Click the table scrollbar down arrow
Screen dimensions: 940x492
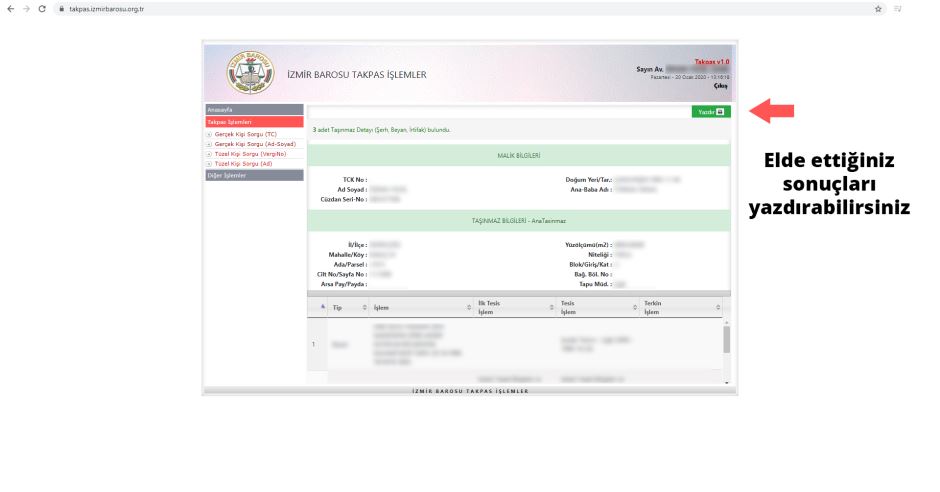pyautogui.click(x=727, y=382)
